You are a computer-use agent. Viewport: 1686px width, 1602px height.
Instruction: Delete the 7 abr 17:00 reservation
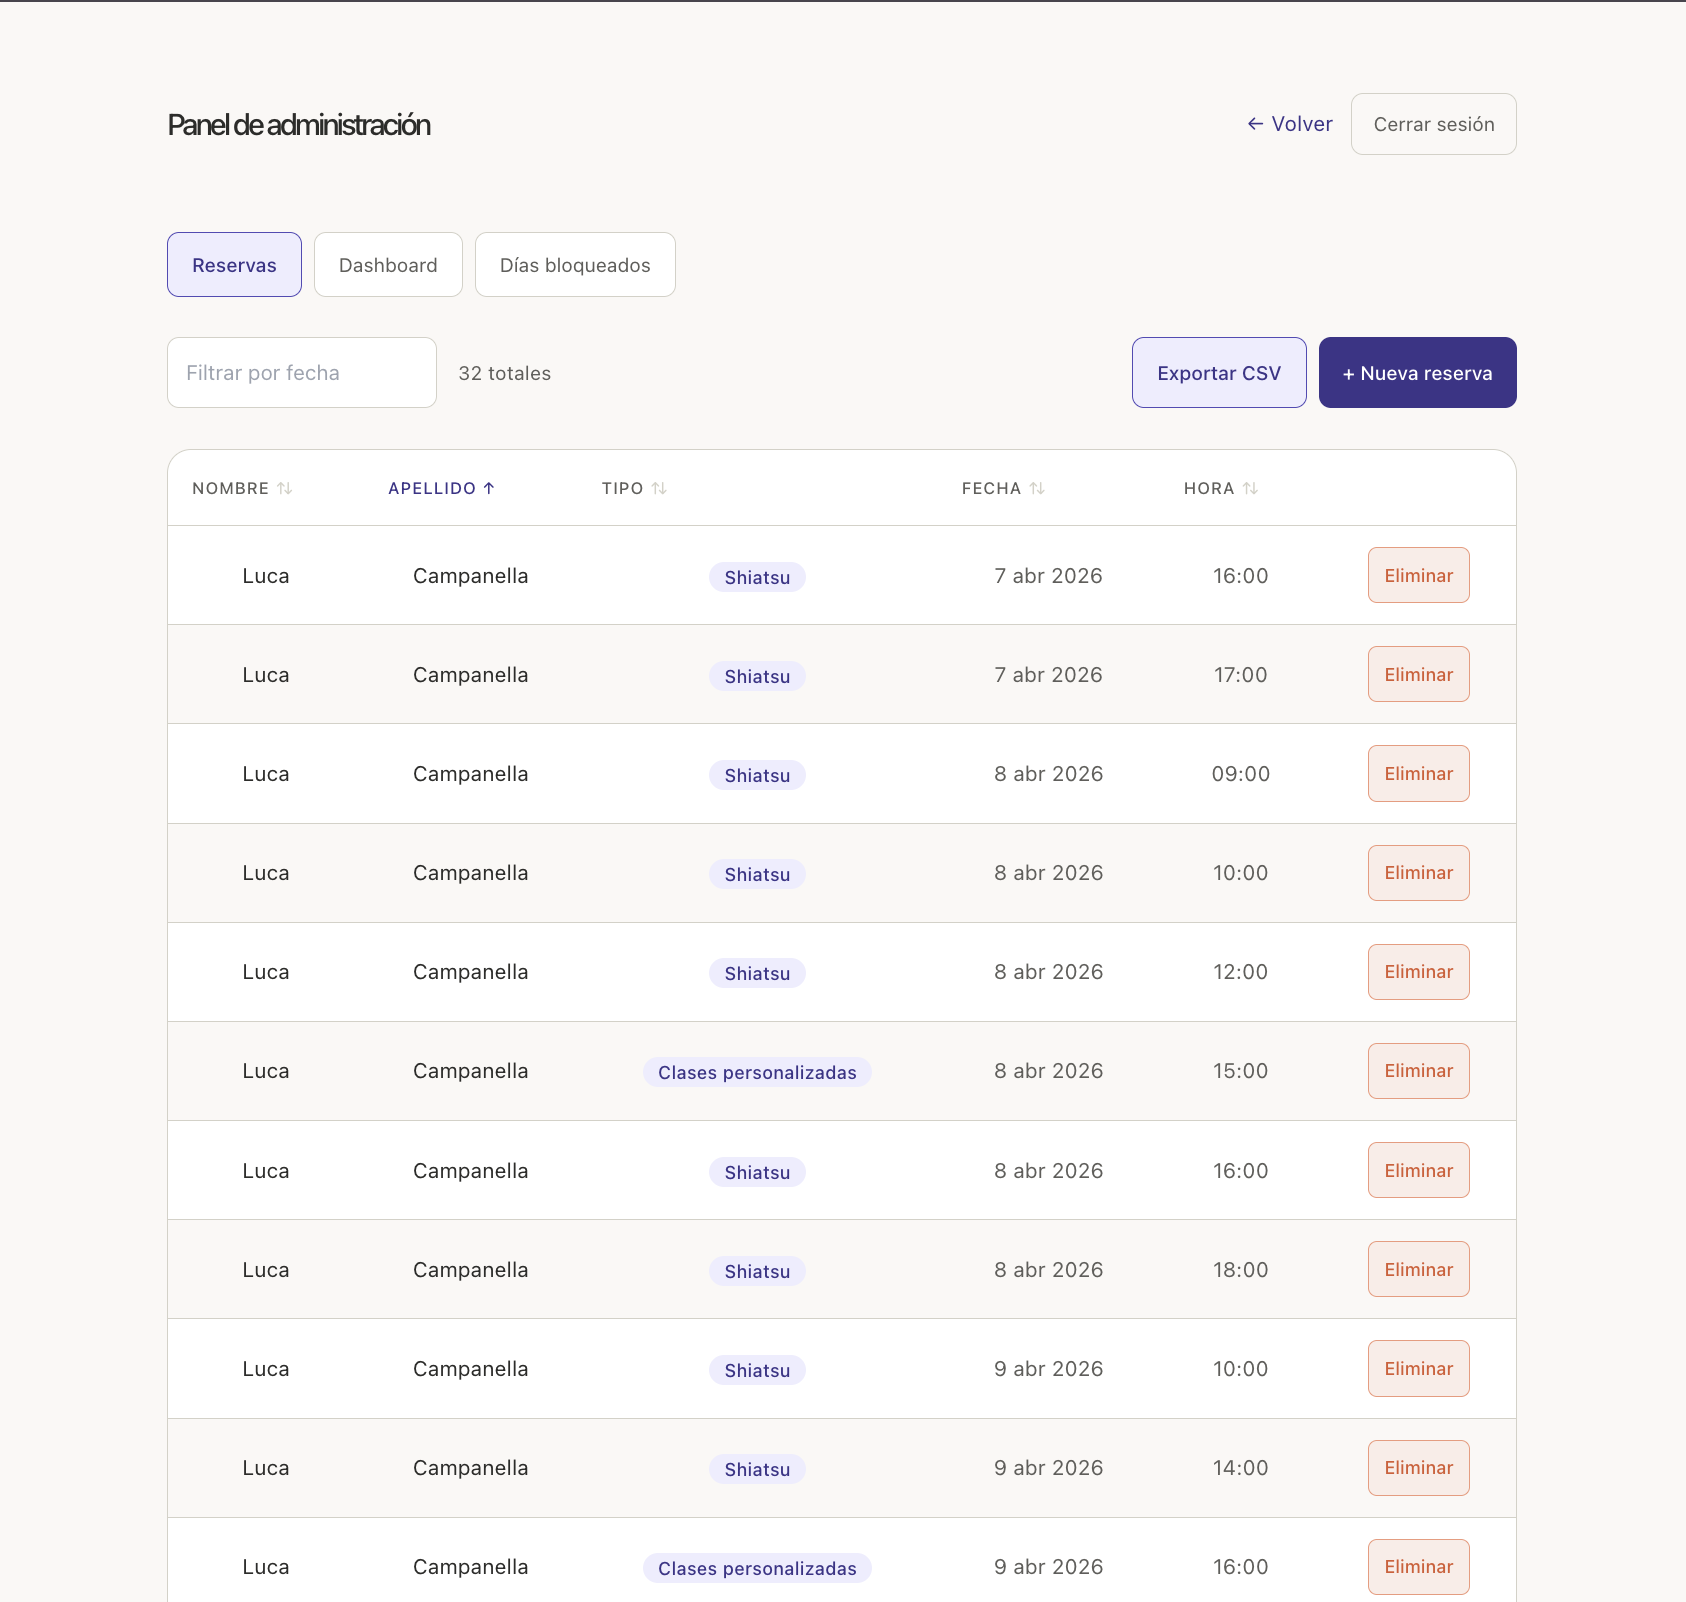coord(1418,674)
